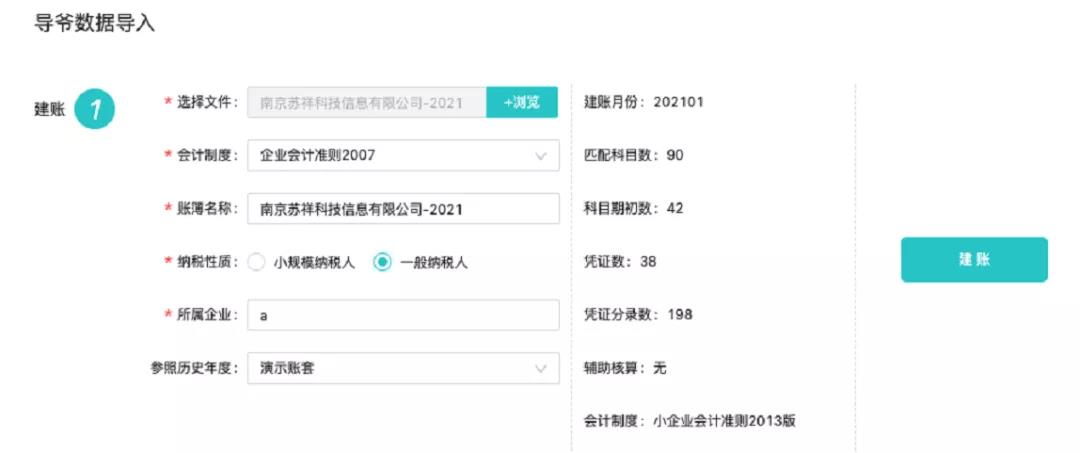Click the 选择文件 file path field
Image resolution: width=1080 pixels, height=453 pixels.
pos(366,102)
